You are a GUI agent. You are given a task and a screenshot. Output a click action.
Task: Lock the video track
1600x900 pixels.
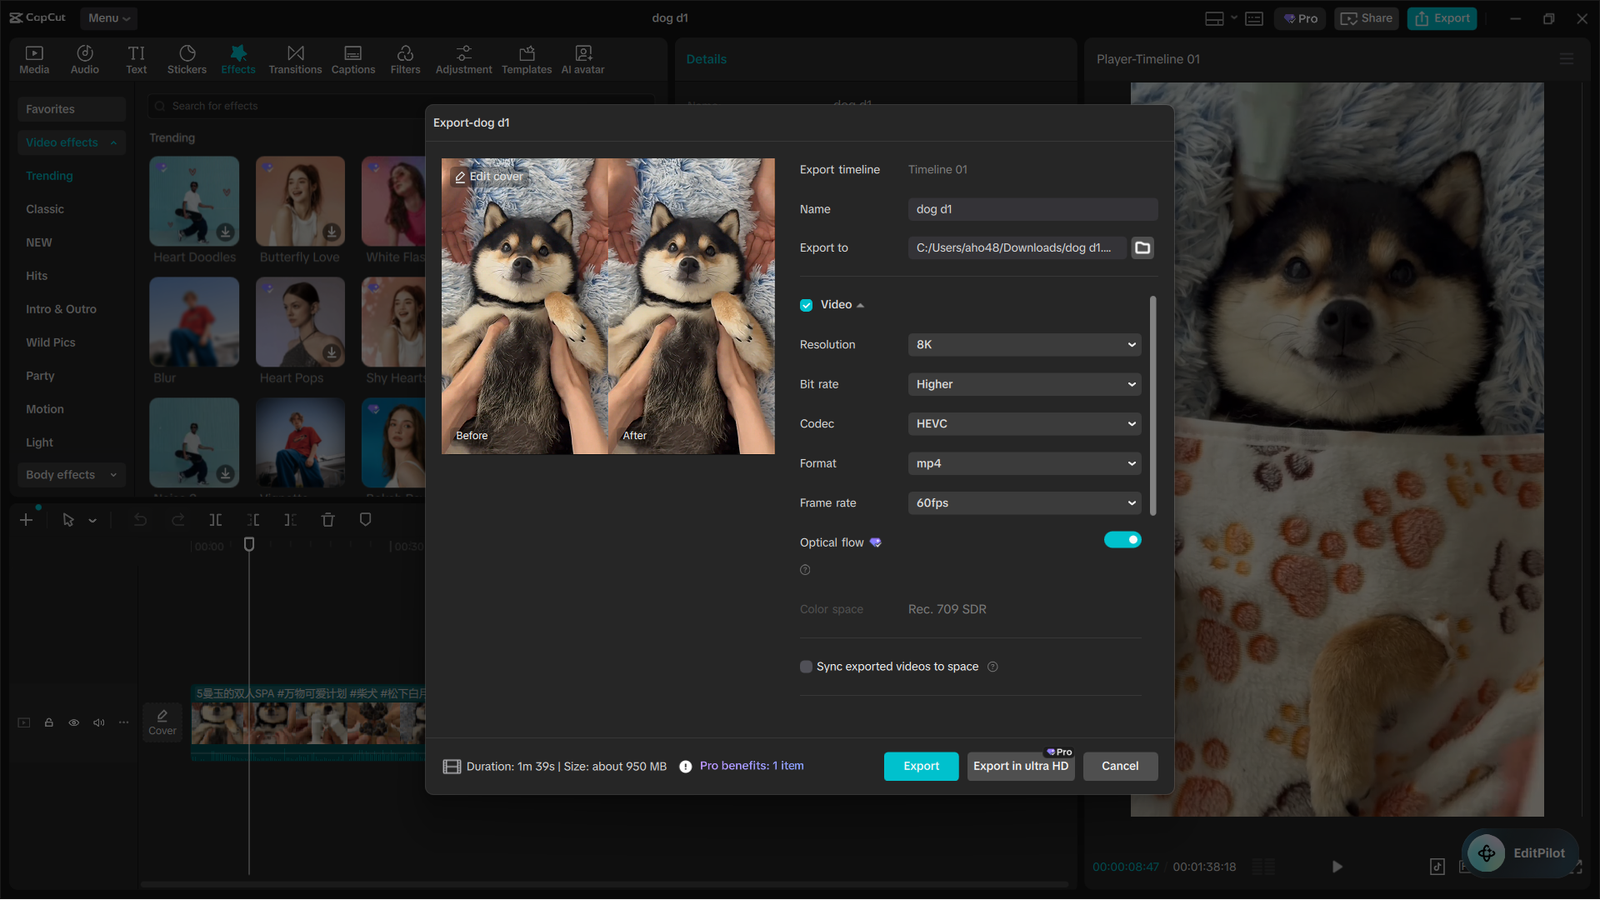coord(48,722)
